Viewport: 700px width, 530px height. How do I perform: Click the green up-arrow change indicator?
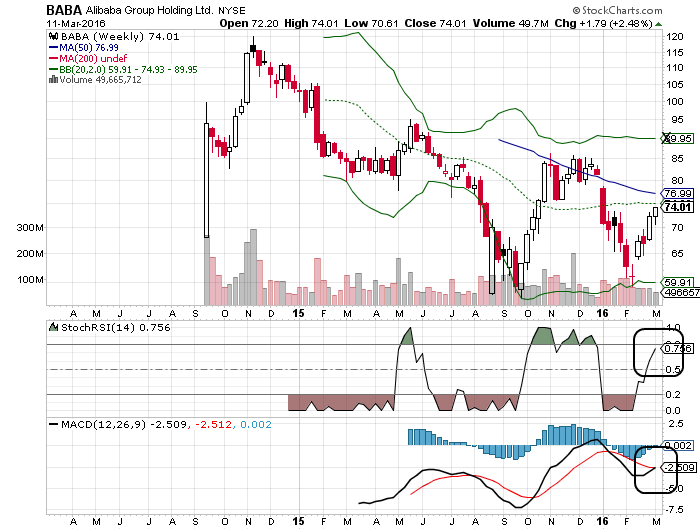pos(658,24)
